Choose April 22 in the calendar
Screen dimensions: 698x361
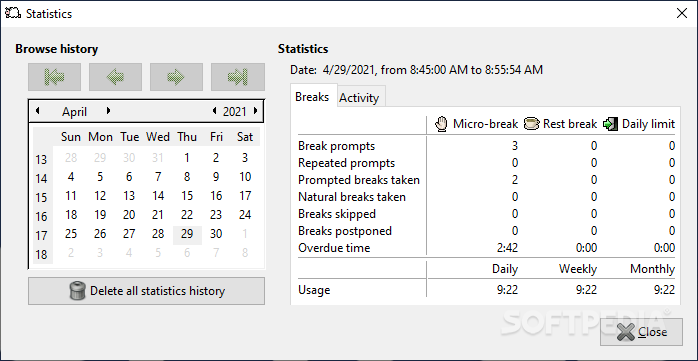187,215
